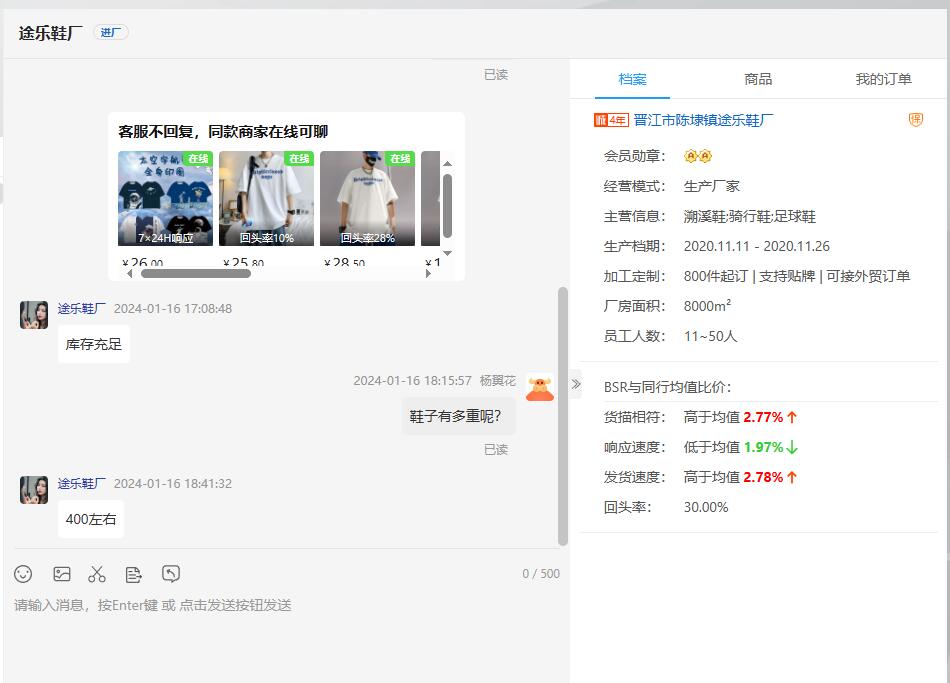
Task: Open the 我的订单 tab
Action: point(883,79)
